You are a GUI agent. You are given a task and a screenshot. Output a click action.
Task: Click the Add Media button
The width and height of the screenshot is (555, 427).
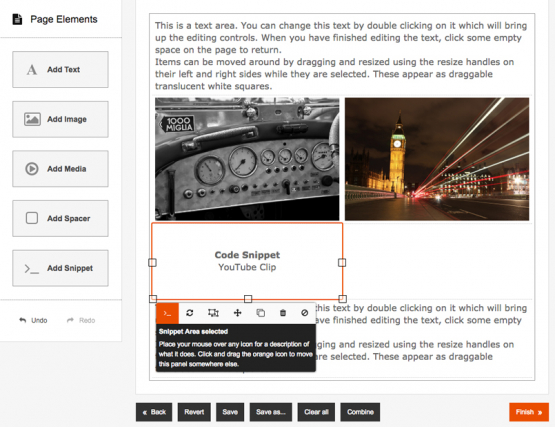coord(61,169)
